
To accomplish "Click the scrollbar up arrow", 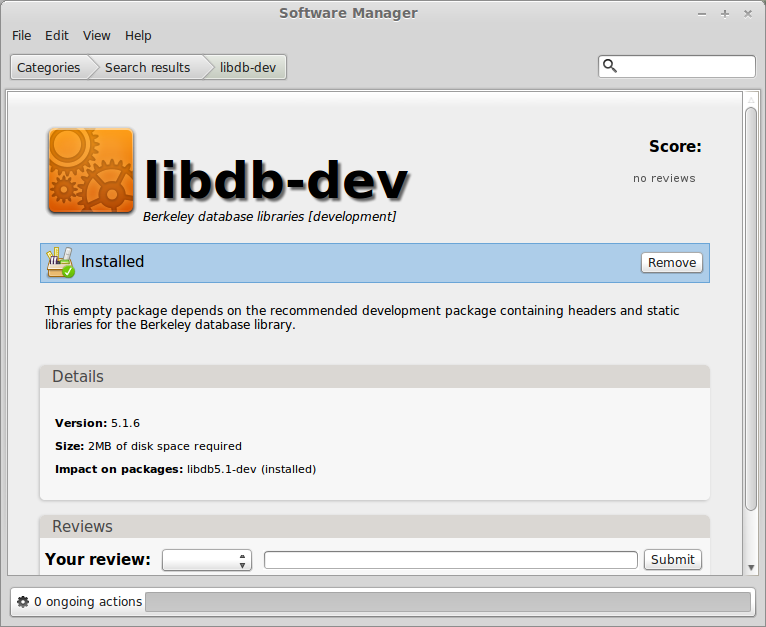I will pyautogui.click(x=751, y=99).
